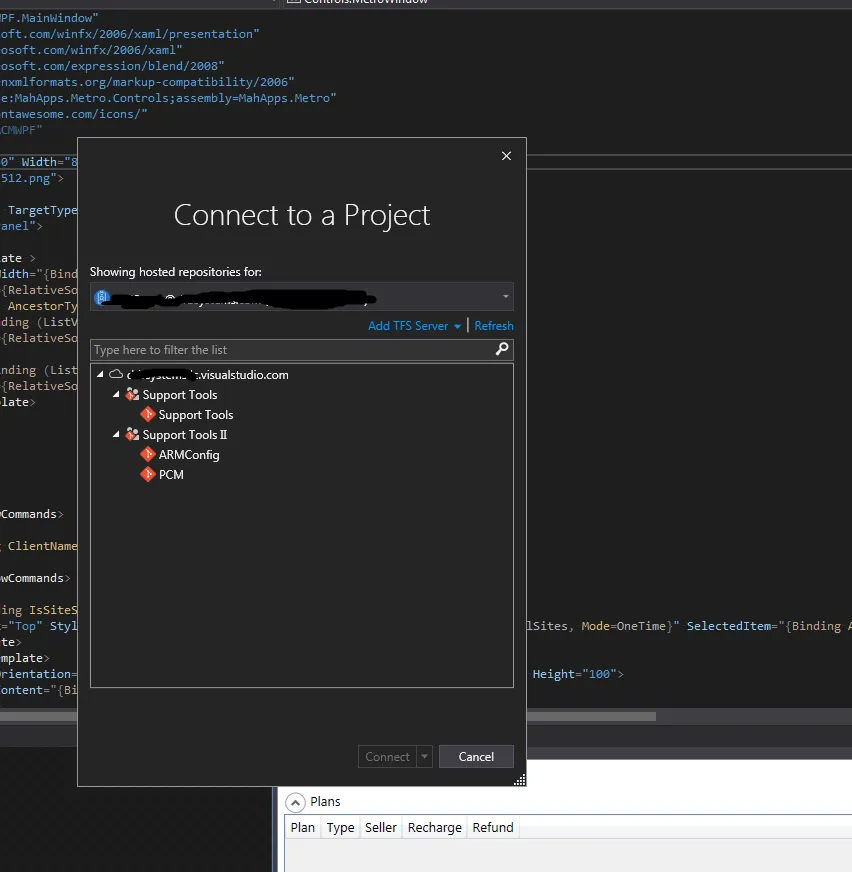
Task: Click the Cancel button
Action: [476, 757]
